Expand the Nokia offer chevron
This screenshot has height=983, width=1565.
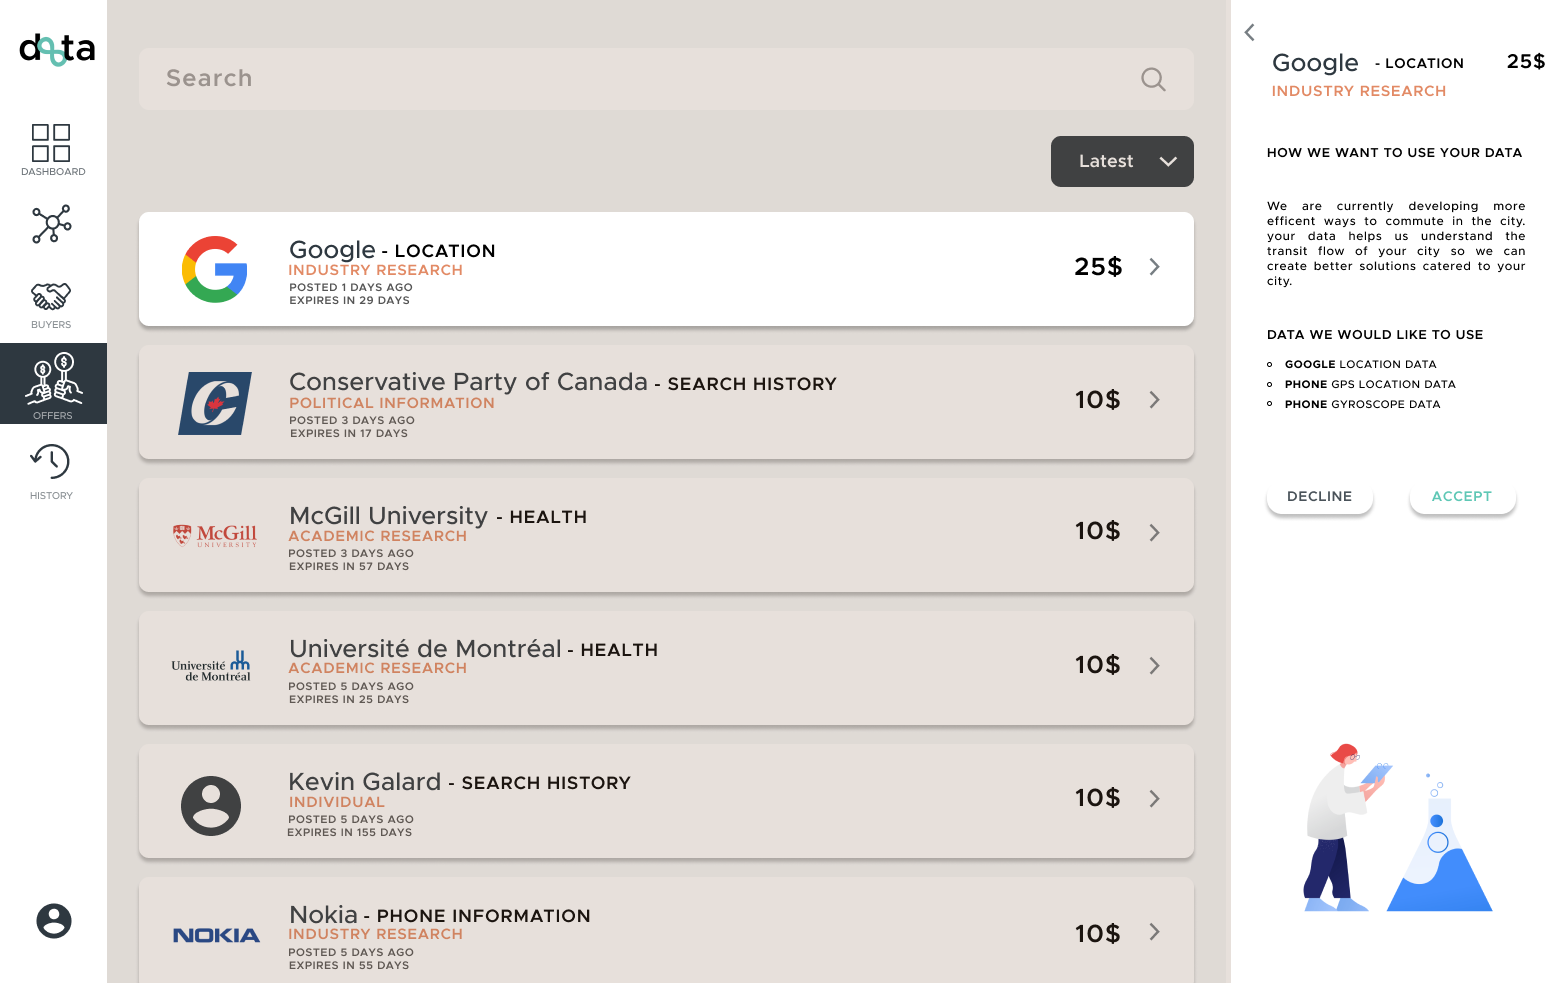click(x=1155, y=932)
